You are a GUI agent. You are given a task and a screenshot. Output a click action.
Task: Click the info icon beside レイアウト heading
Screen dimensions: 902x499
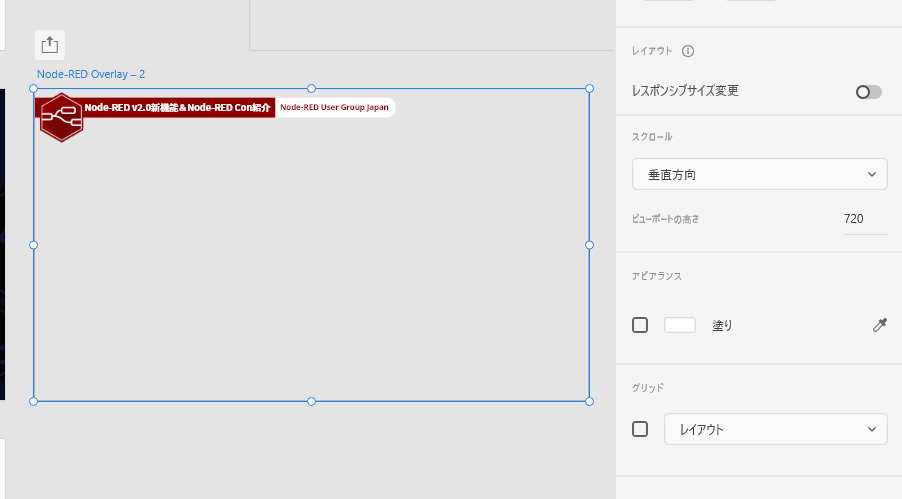pyautogui.click(x=688, y=51)
